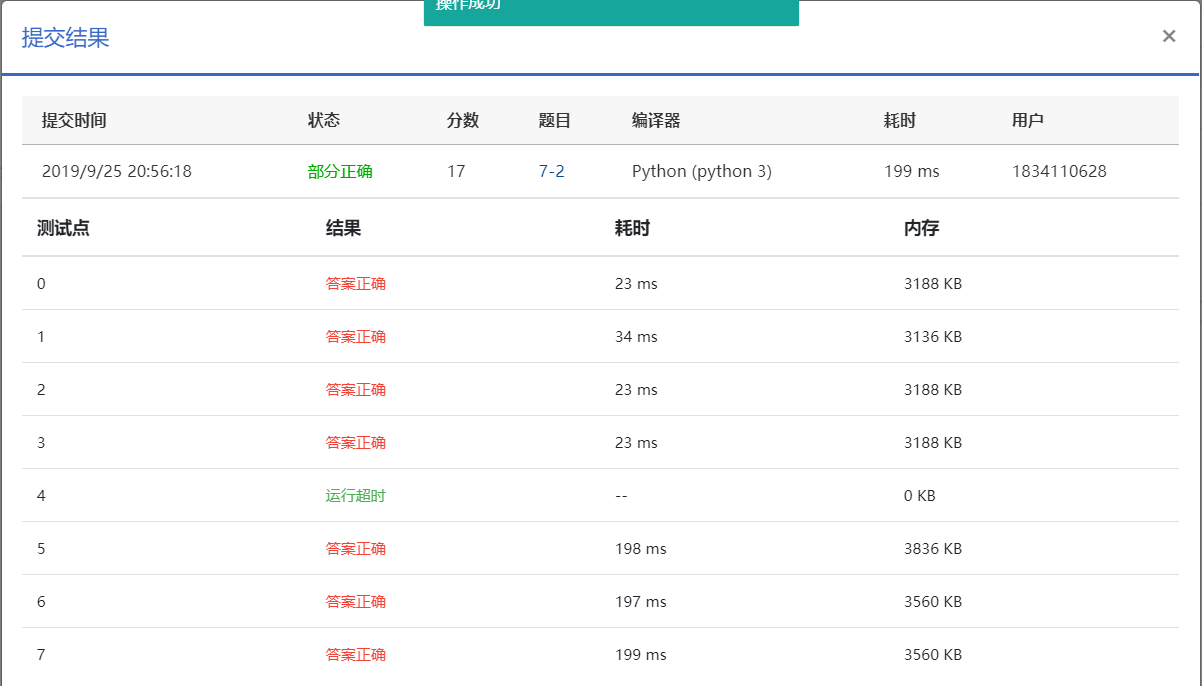This screenshot has width=1202, height=686.
Task: Select the 23 ms time of test point 2
Action: coord(636,389)
